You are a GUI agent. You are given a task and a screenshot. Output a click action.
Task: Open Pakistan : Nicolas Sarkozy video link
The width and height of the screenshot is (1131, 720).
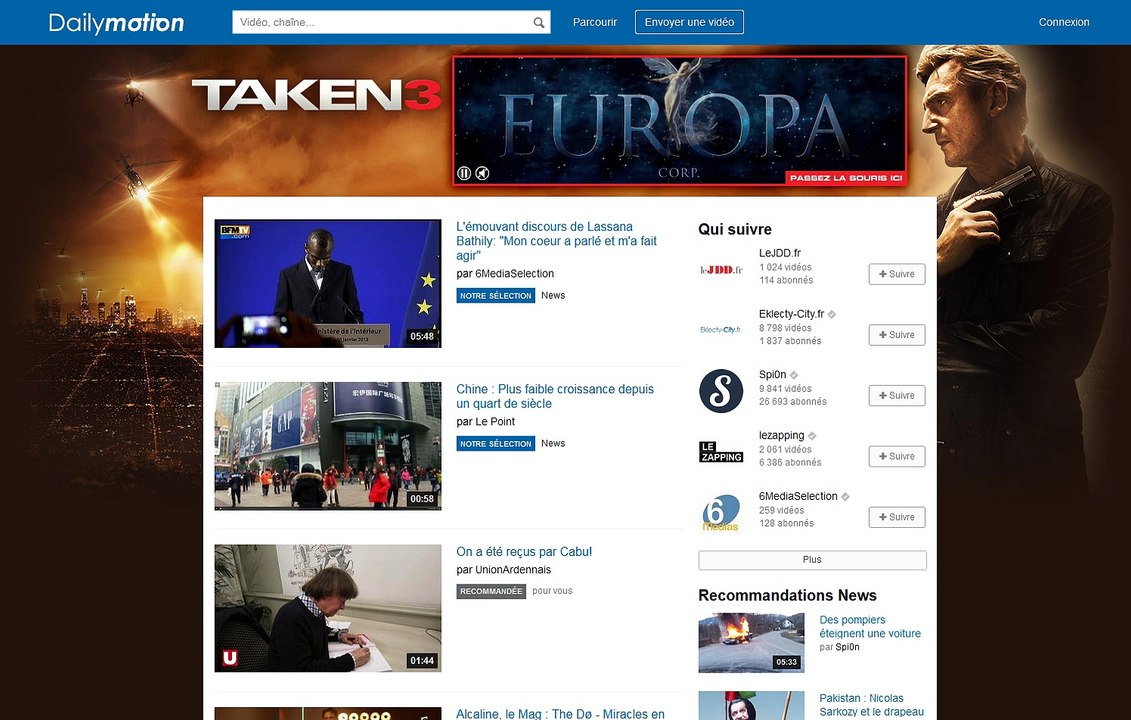(871, 706)
